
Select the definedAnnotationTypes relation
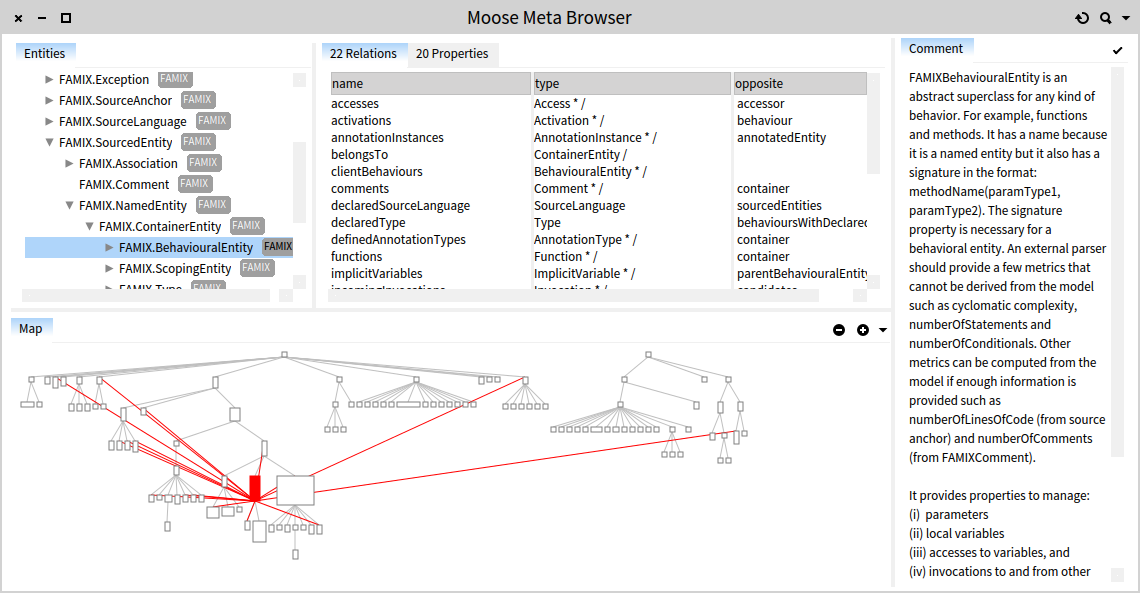(x=398, y=240)
